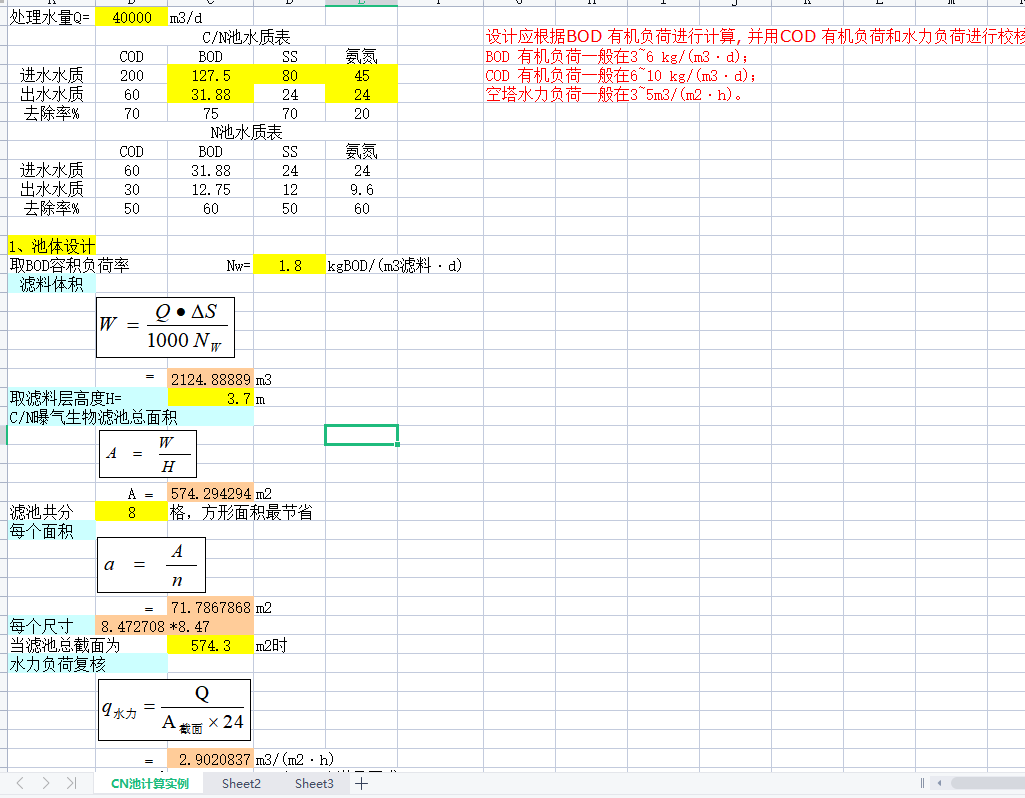Image resolution: width=1025 pixels, height=798 pixels.
Task: Select the 取BOD容积负荷率 label cell
Action: click(x=69, y=265)
